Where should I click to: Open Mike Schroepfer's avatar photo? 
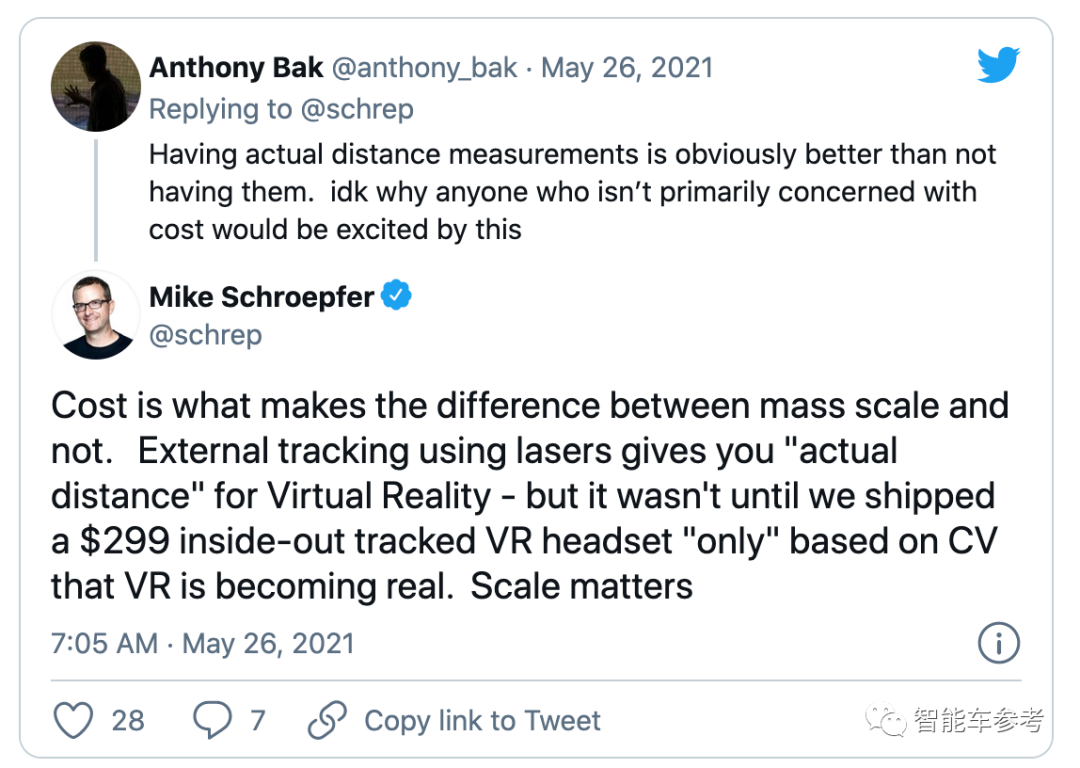(96, 315)
